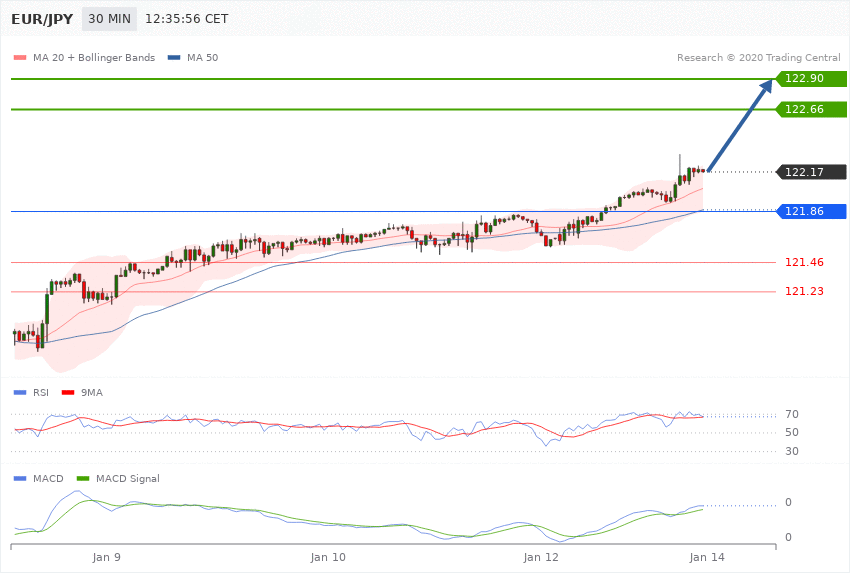Click the red 121.46 support value
The width and height of the screenshot is (850, 576).
(x=804, y=262)
